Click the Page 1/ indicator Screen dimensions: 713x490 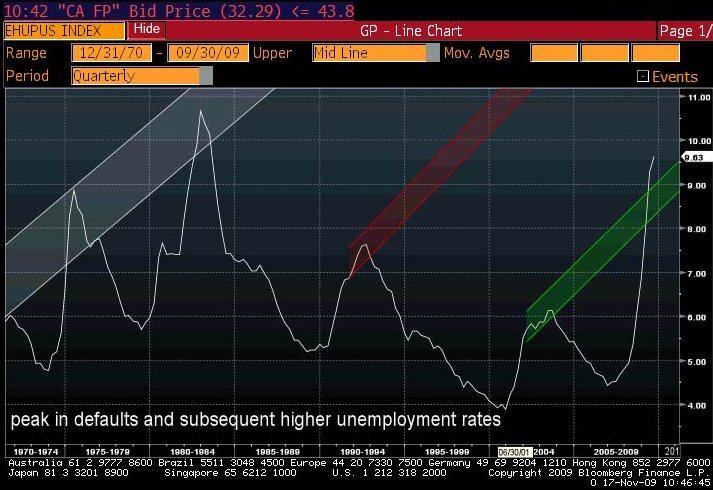click(685, 31)
